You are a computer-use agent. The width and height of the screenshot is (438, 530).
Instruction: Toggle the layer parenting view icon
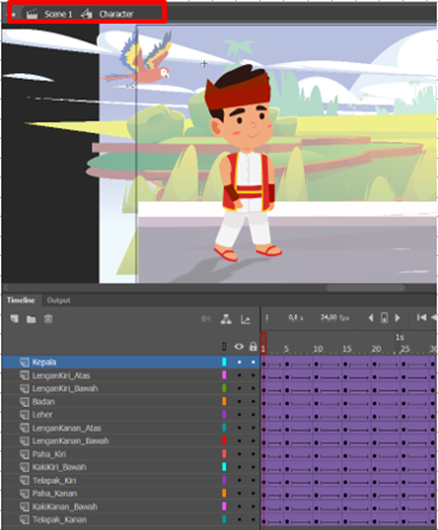point(226,319)
